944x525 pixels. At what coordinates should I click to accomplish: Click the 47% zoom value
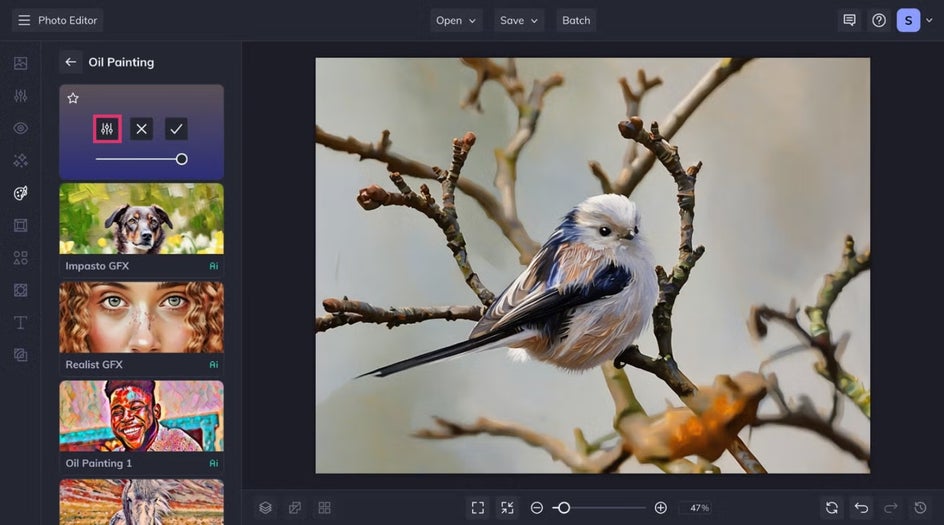click(x=699, y=508)
